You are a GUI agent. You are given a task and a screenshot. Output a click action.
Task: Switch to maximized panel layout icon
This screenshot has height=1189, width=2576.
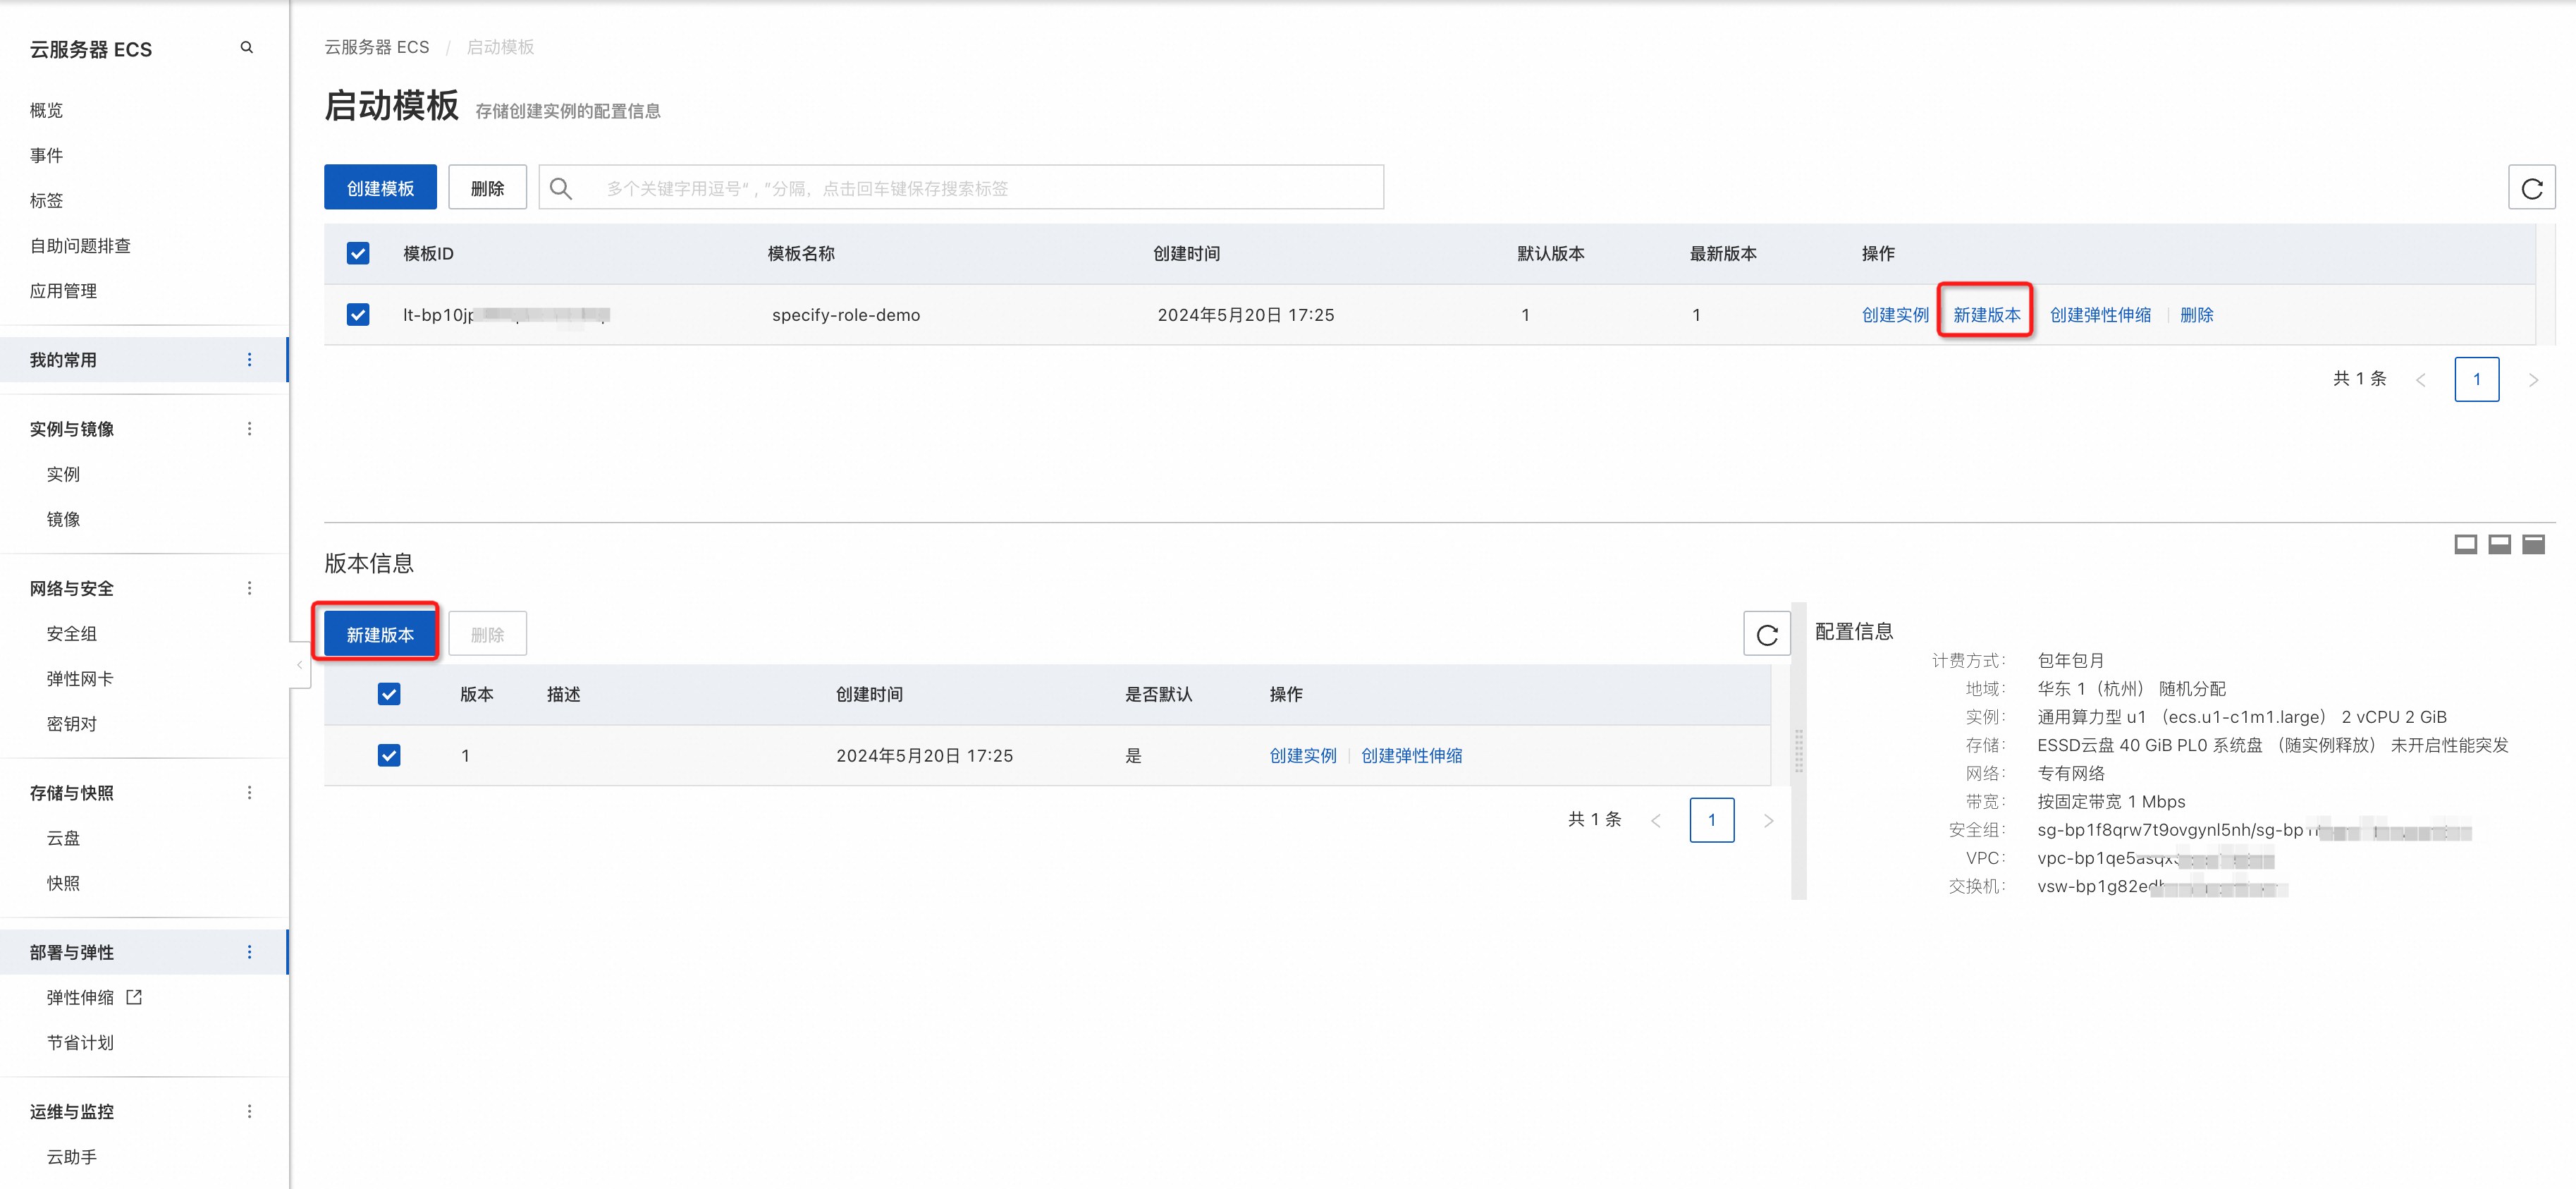(2532, 544)
